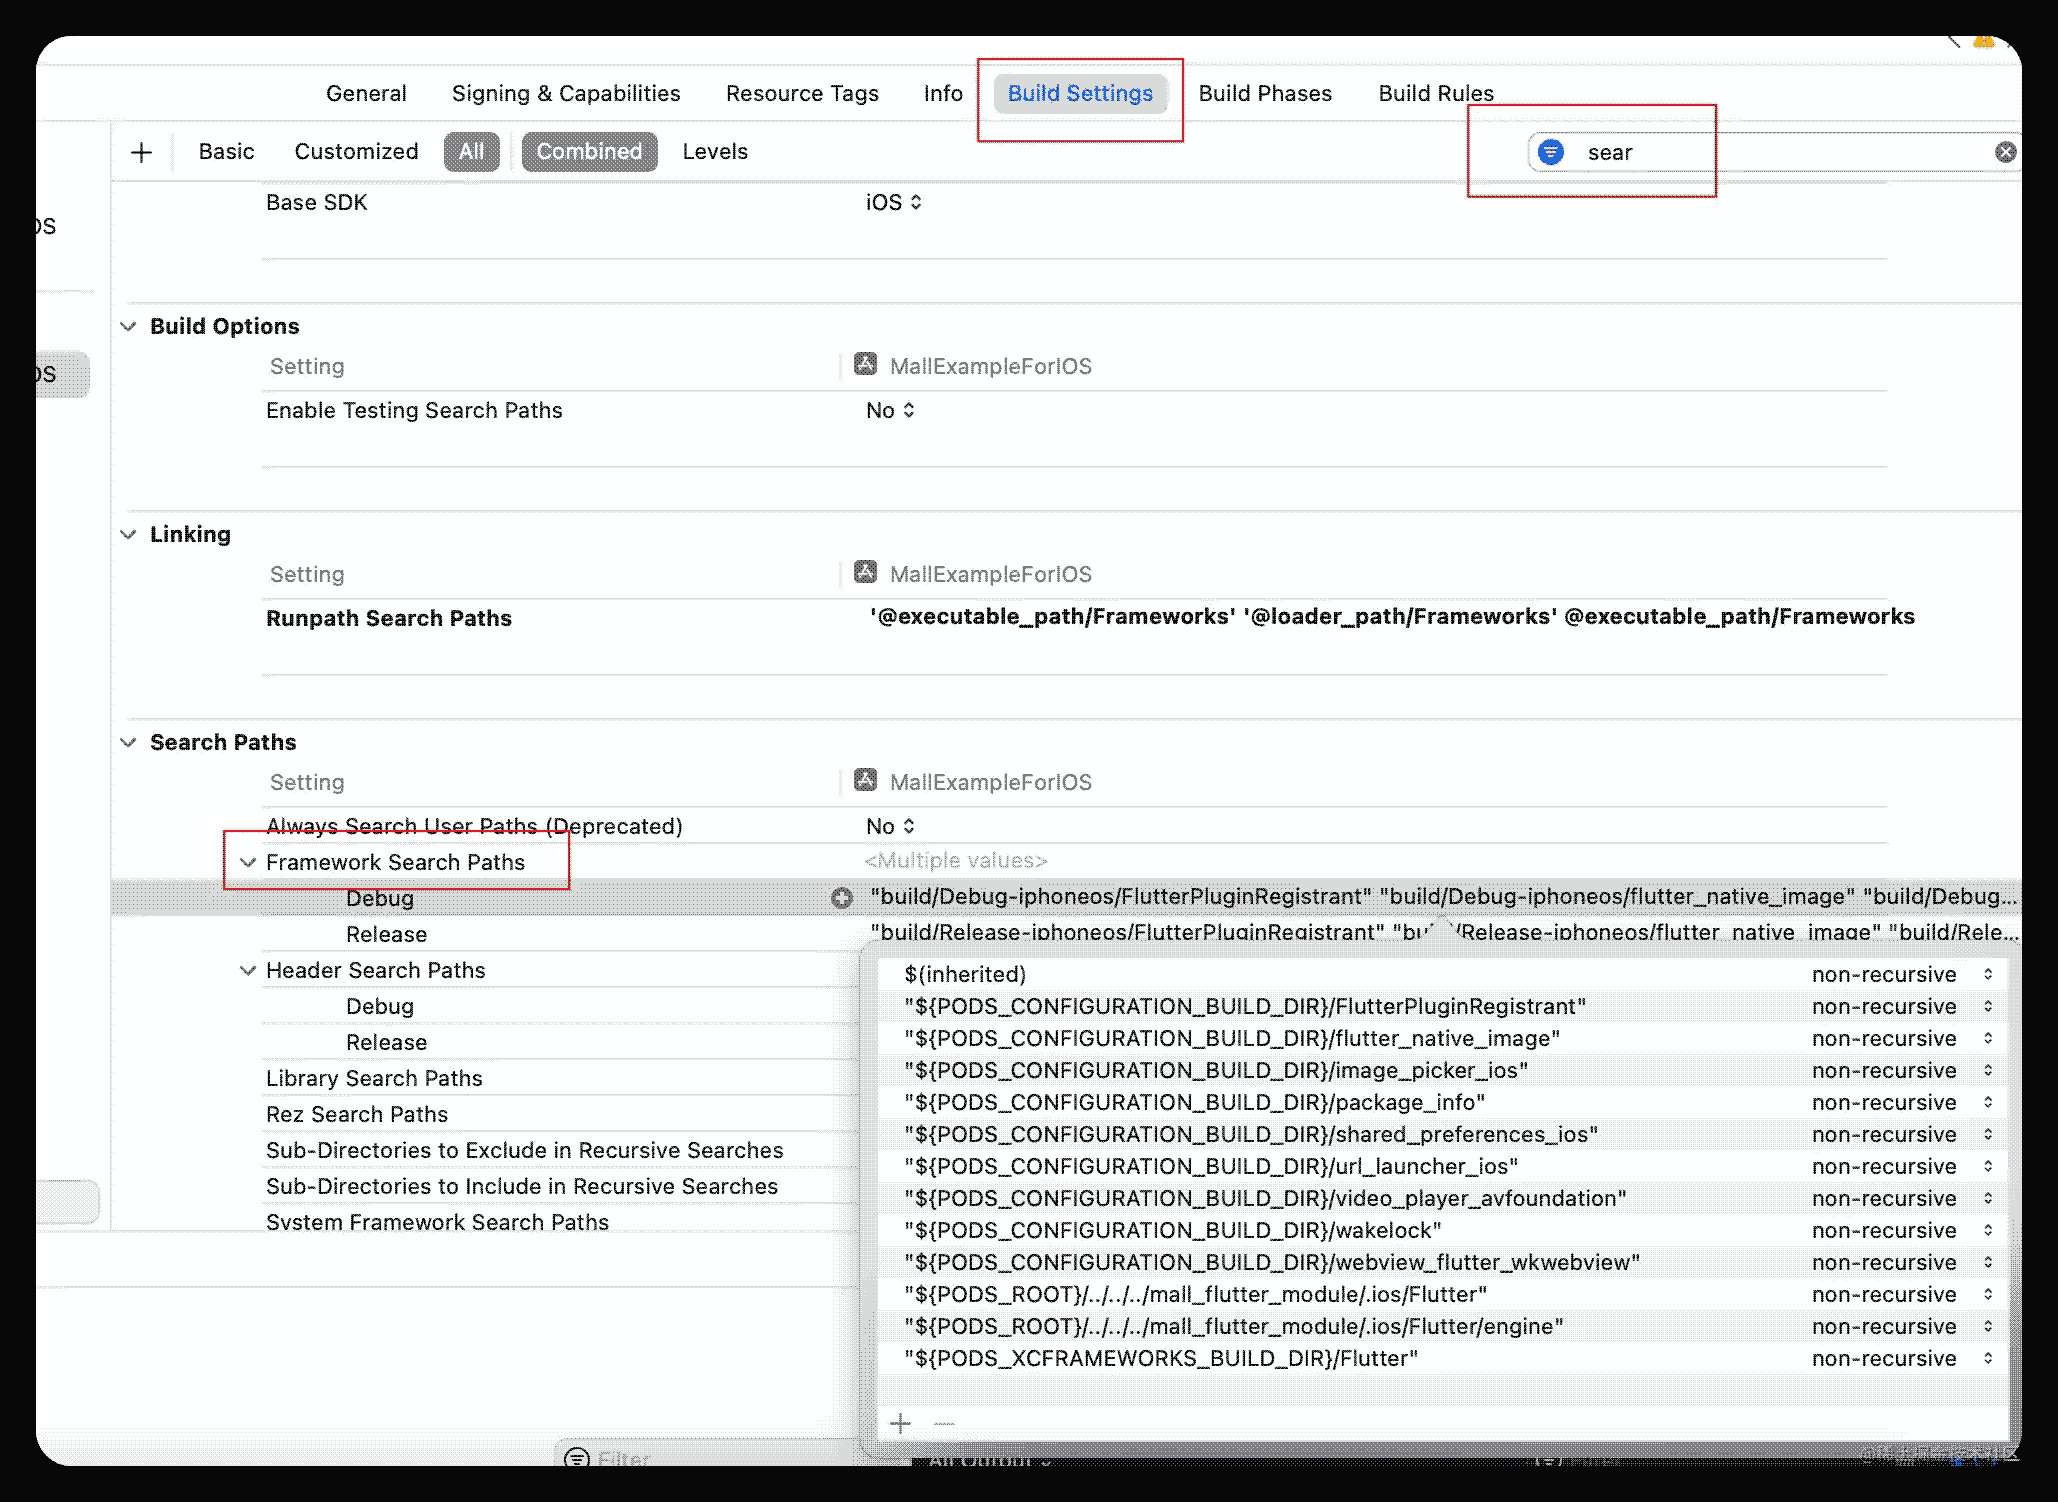
Task: Click the target icon in Search Paths header
Action: pos(865,780)
